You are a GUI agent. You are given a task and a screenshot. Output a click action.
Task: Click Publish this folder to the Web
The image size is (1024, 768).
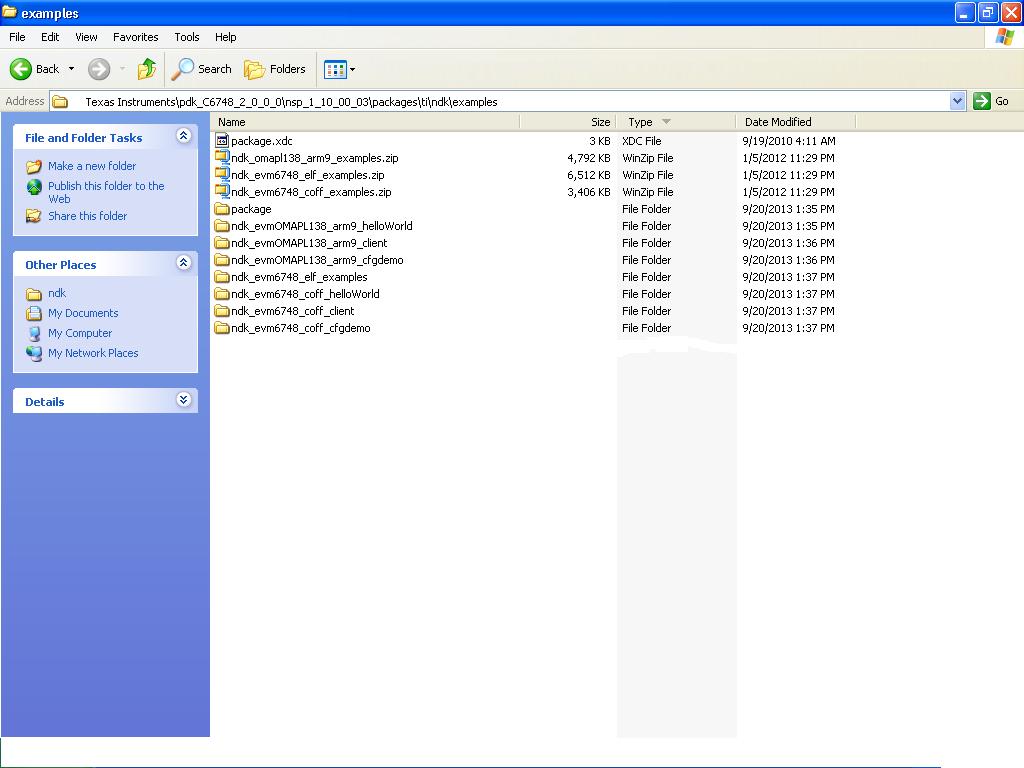106,193
